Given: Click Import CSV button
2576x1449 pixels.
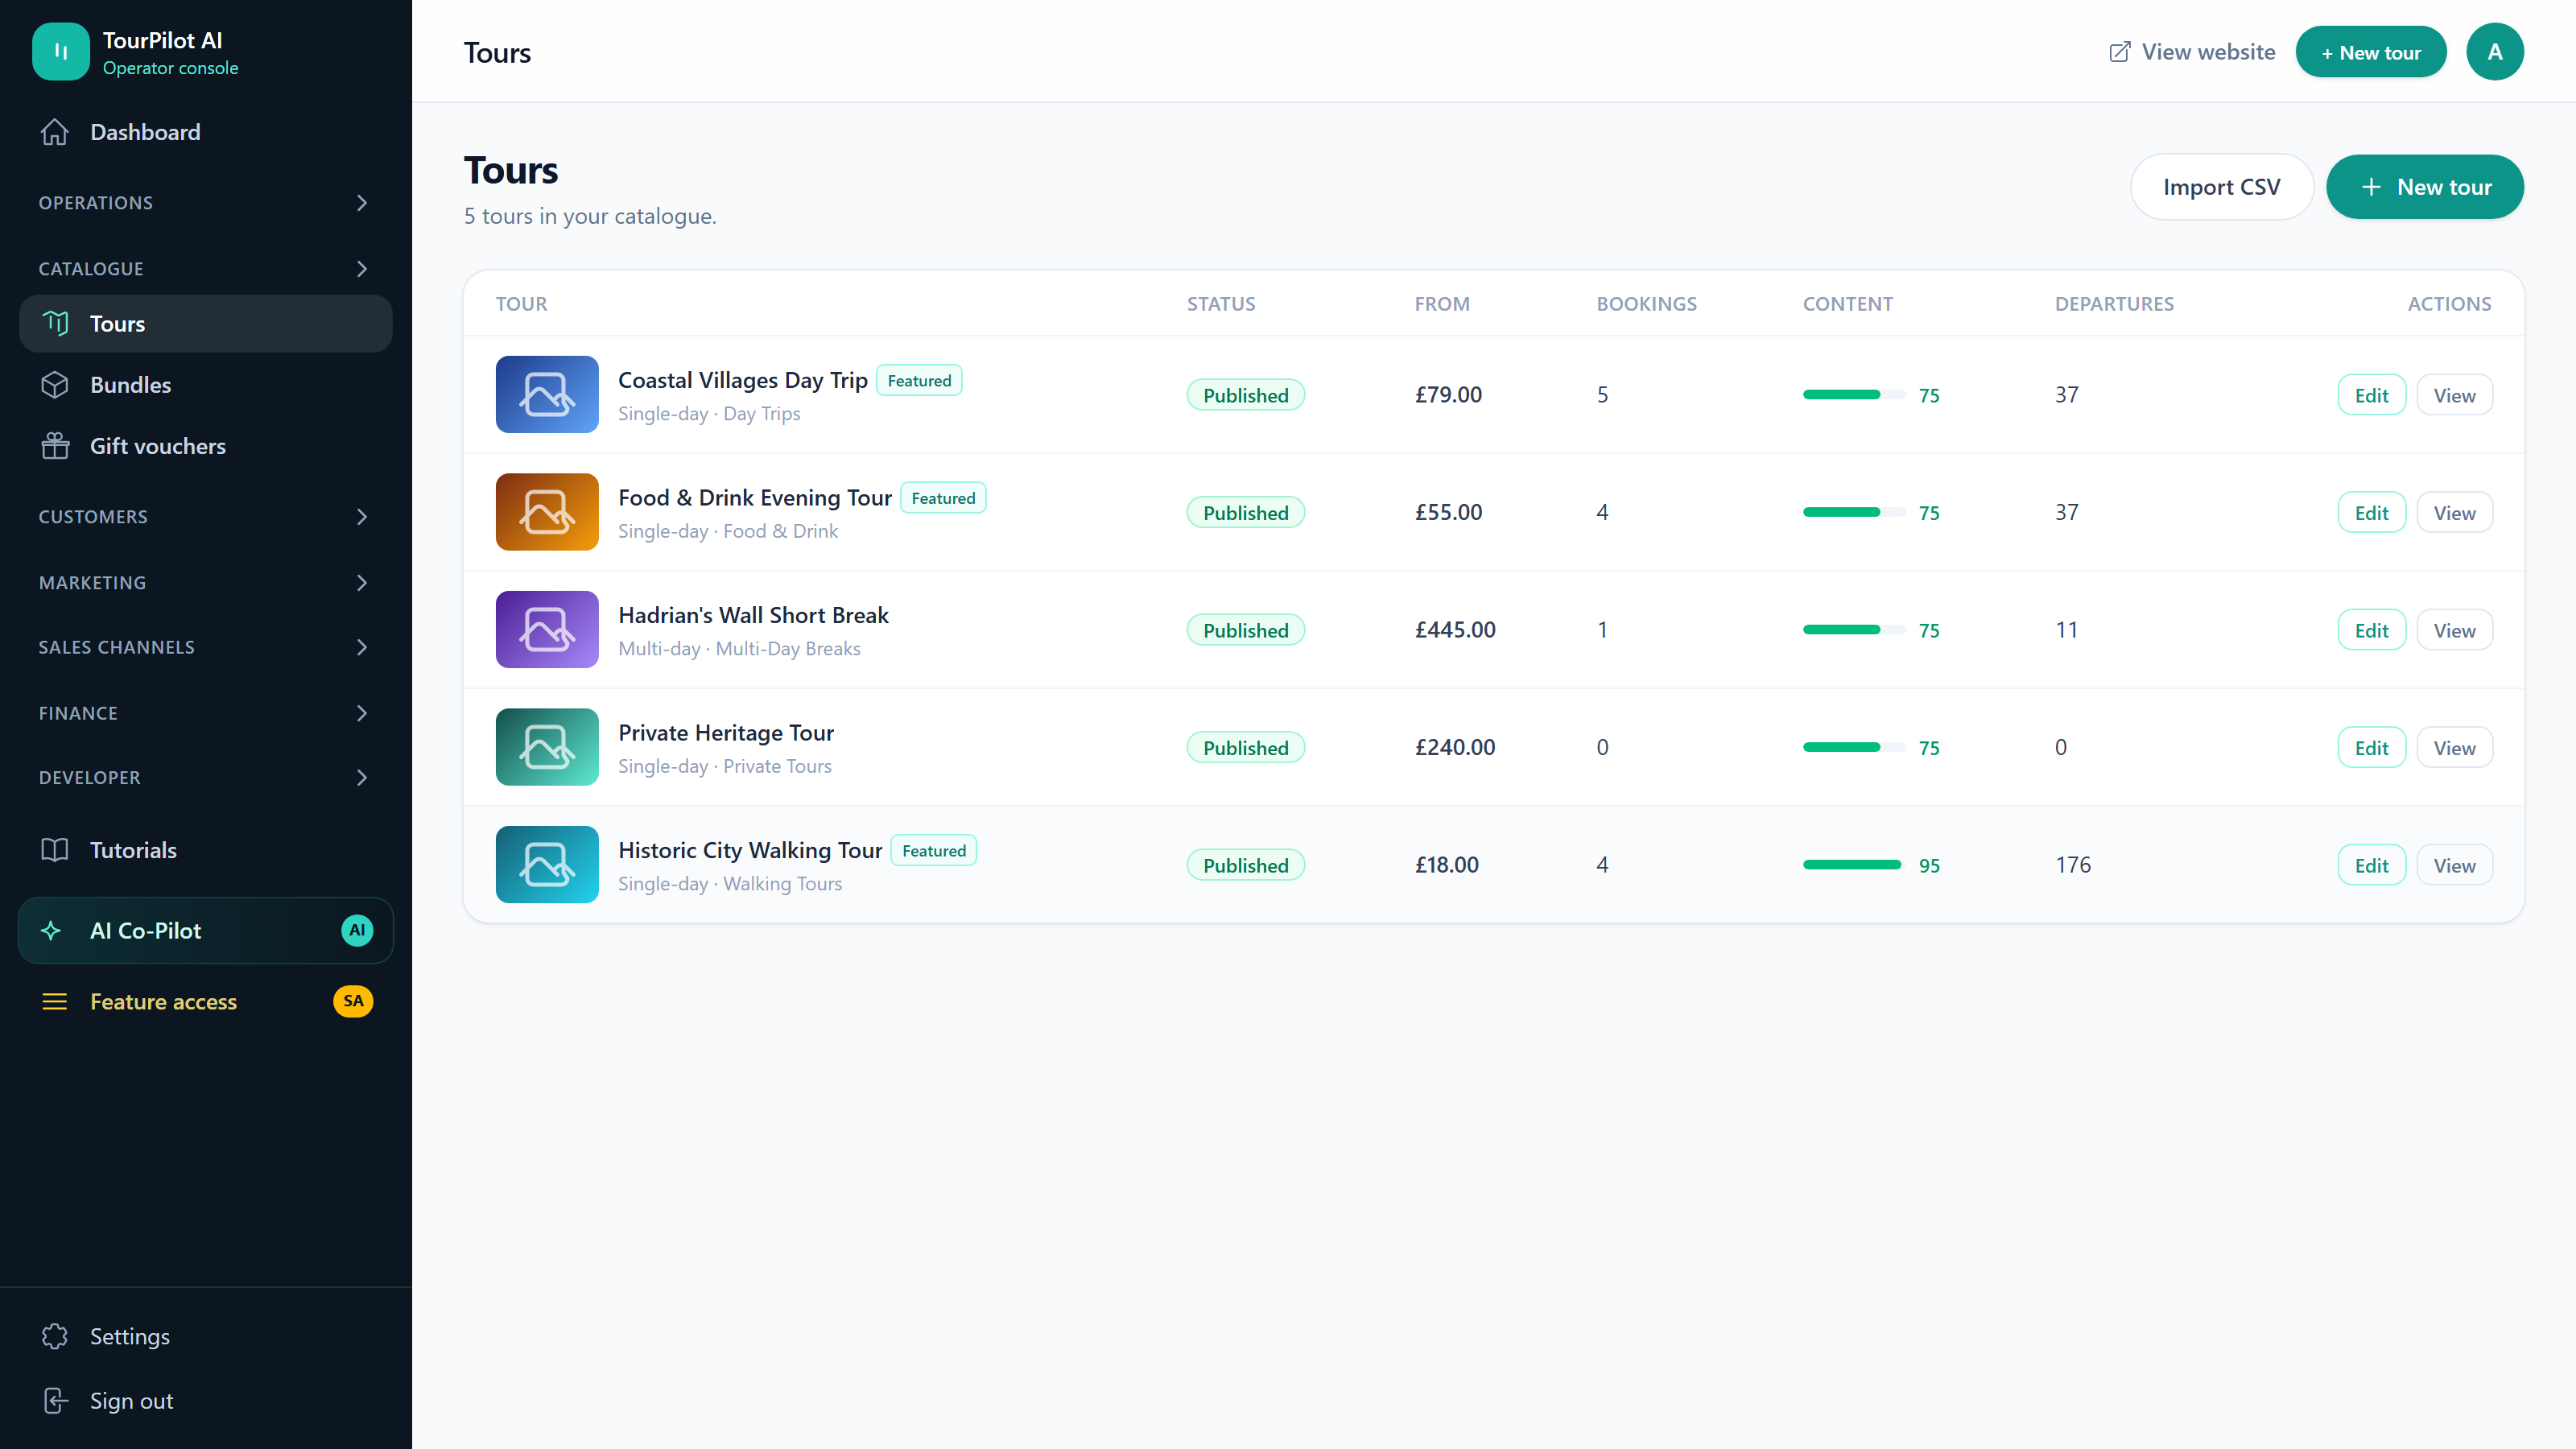Looking at the screenshot, I should pos(2222,187).
